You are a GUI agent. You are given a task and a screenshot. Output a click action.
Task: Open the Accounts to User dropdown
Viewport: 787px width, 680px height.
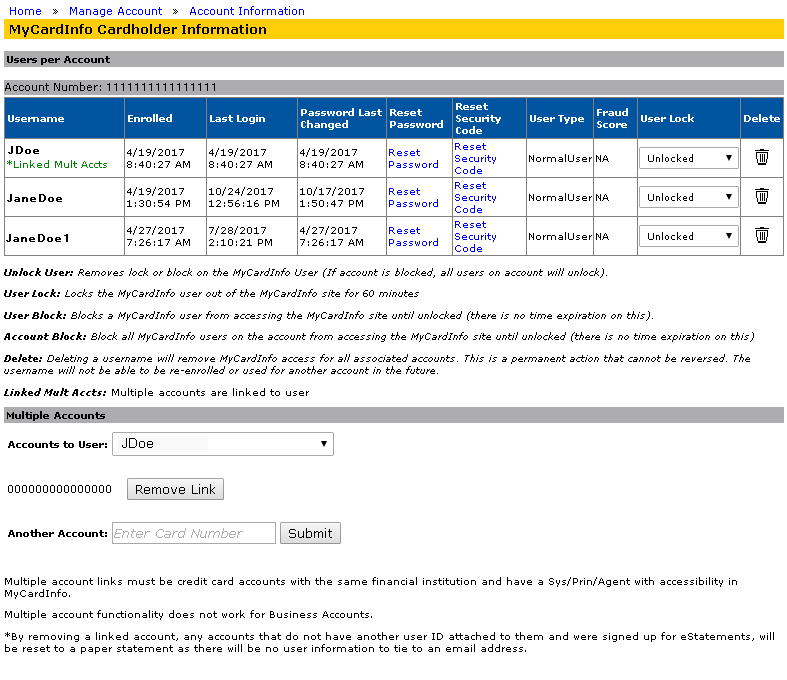(222, 444)
